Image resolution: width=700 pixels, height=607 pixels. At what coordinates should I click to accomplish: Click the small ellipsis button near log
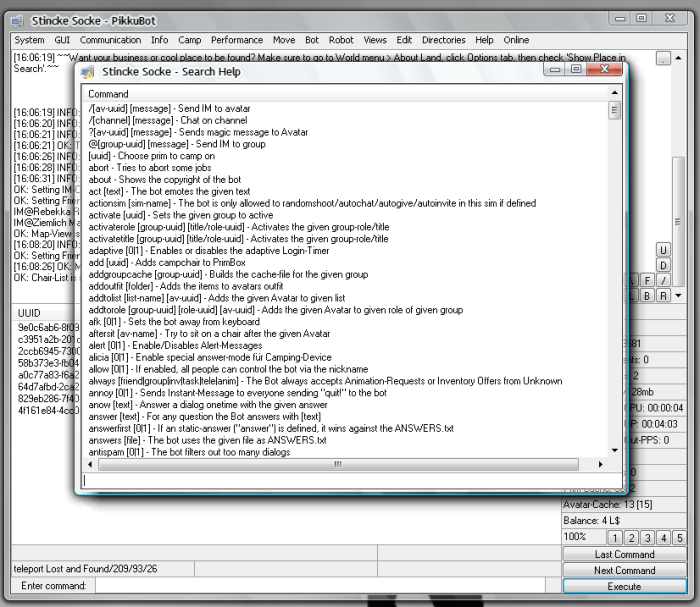(x=664, y=60)
